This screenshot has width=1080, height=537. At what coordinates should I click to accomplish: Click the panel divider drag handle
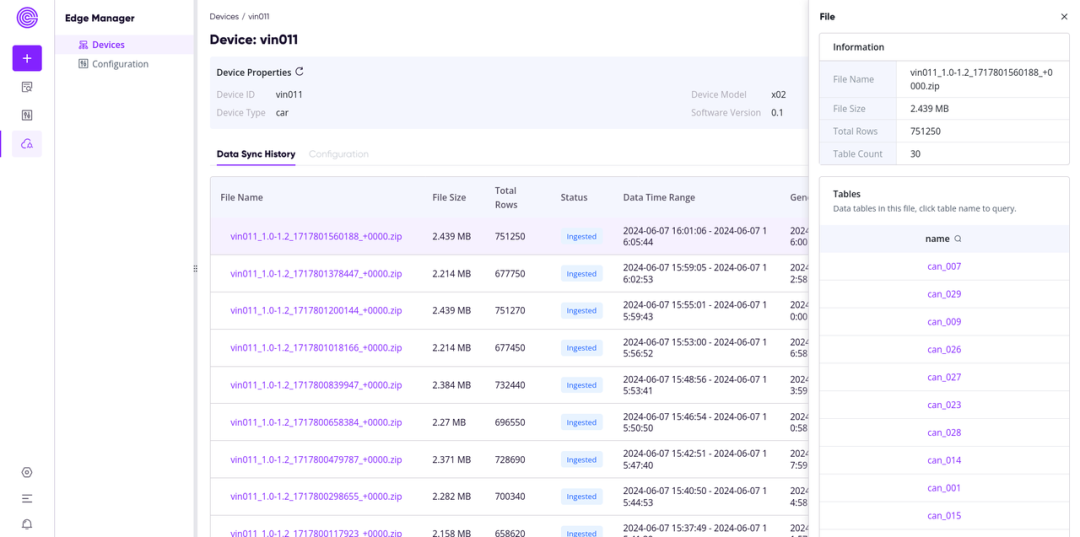pos(195,268)
